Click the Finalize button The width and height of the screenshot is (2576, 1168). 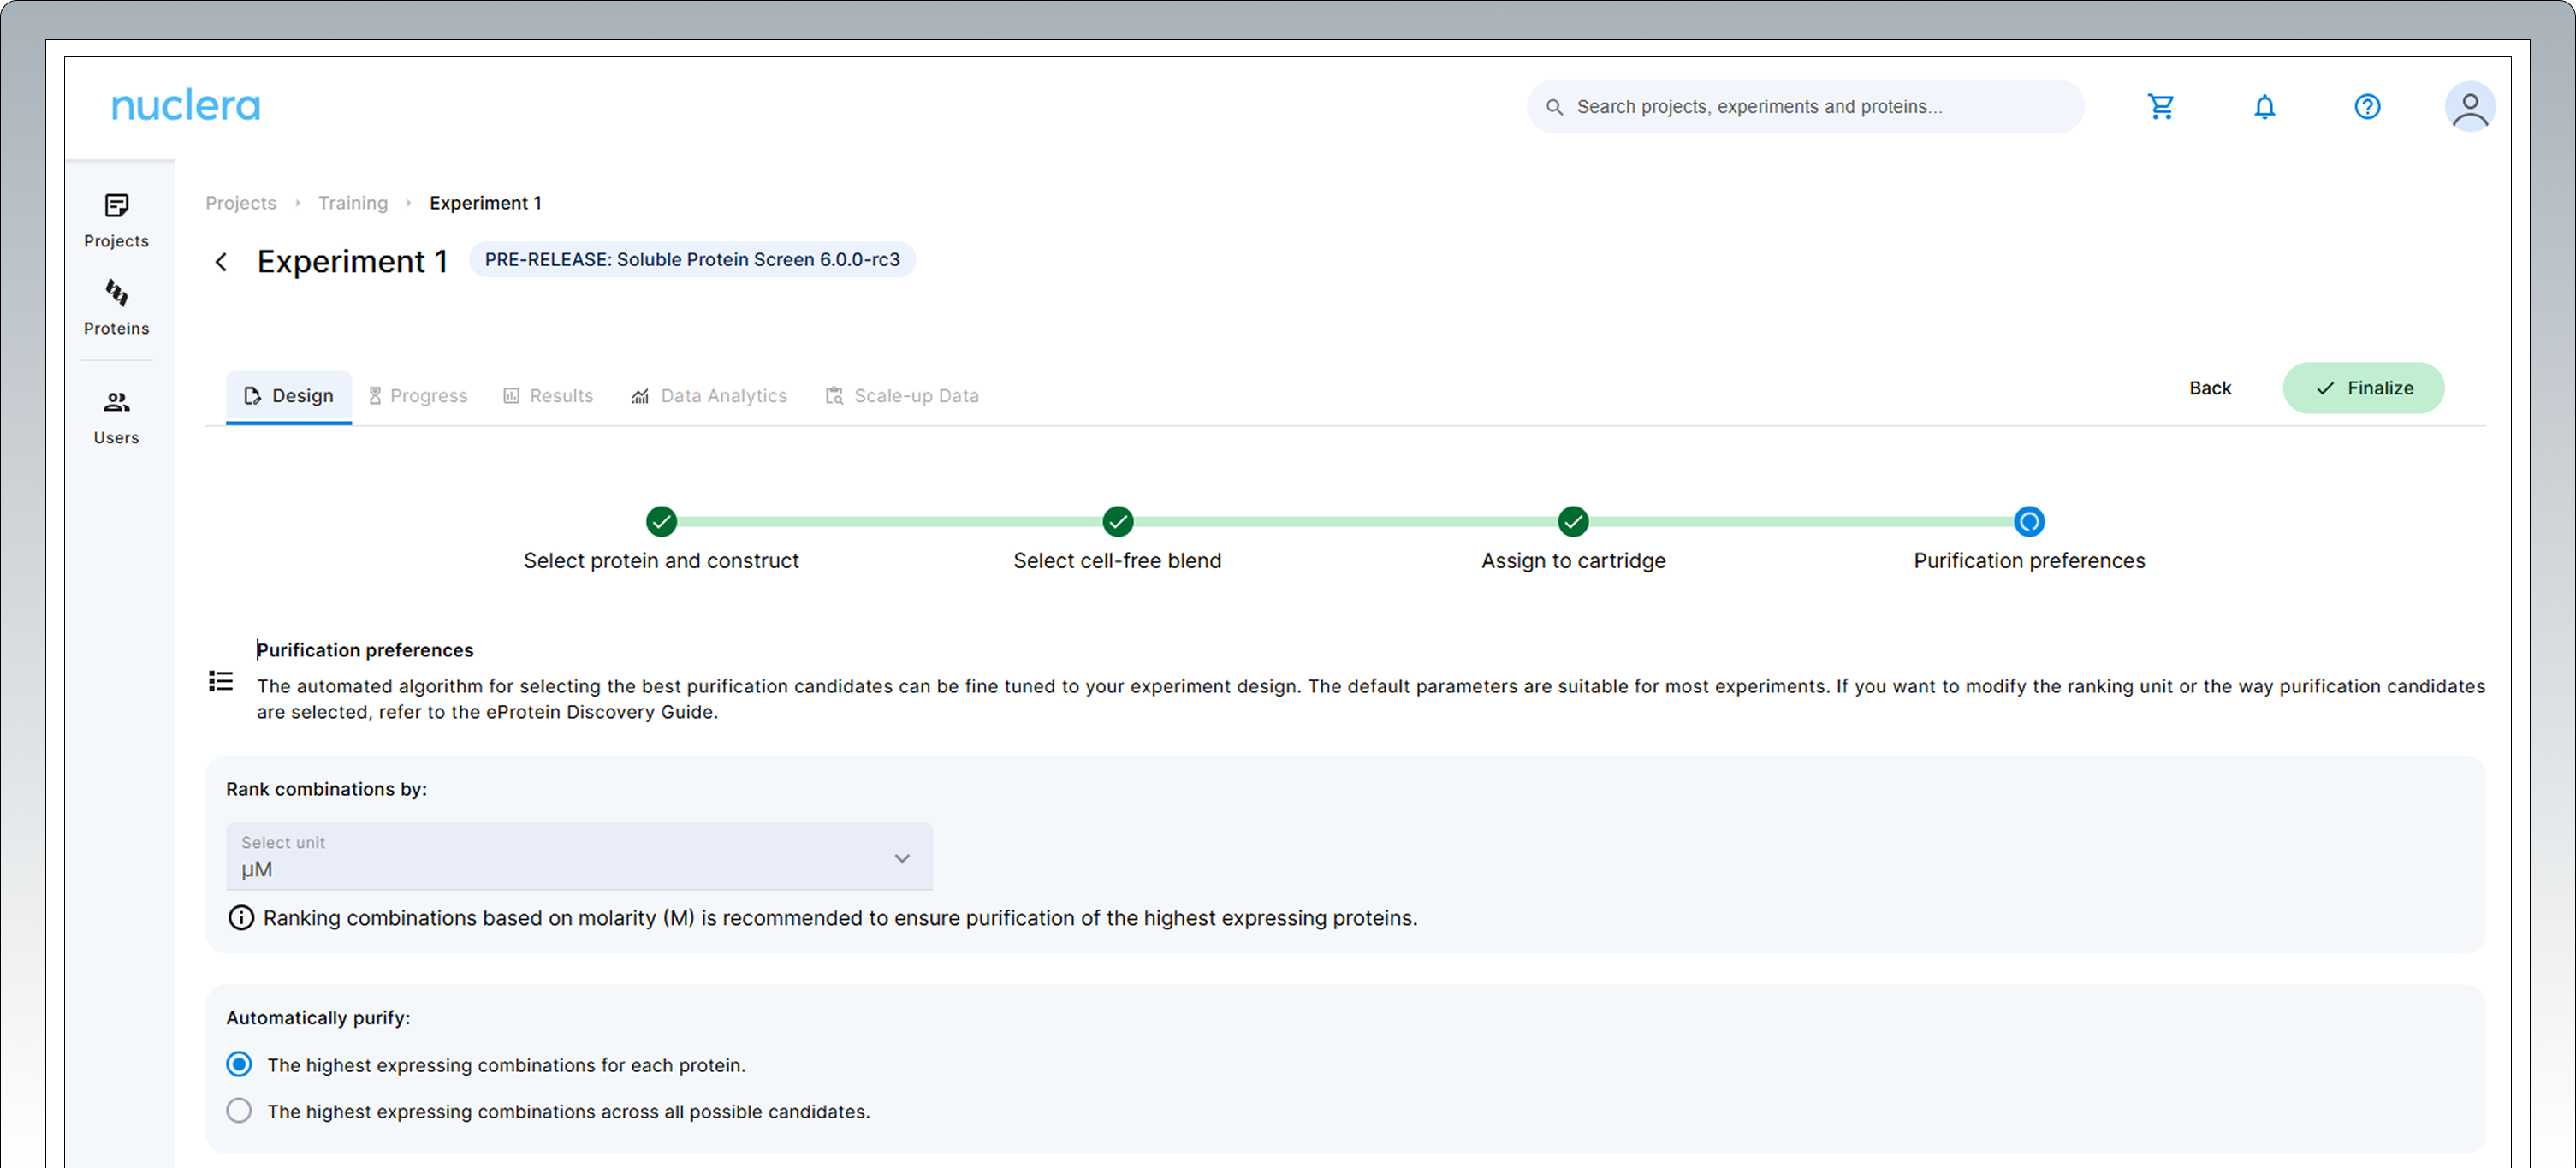tap(2363, 388)
